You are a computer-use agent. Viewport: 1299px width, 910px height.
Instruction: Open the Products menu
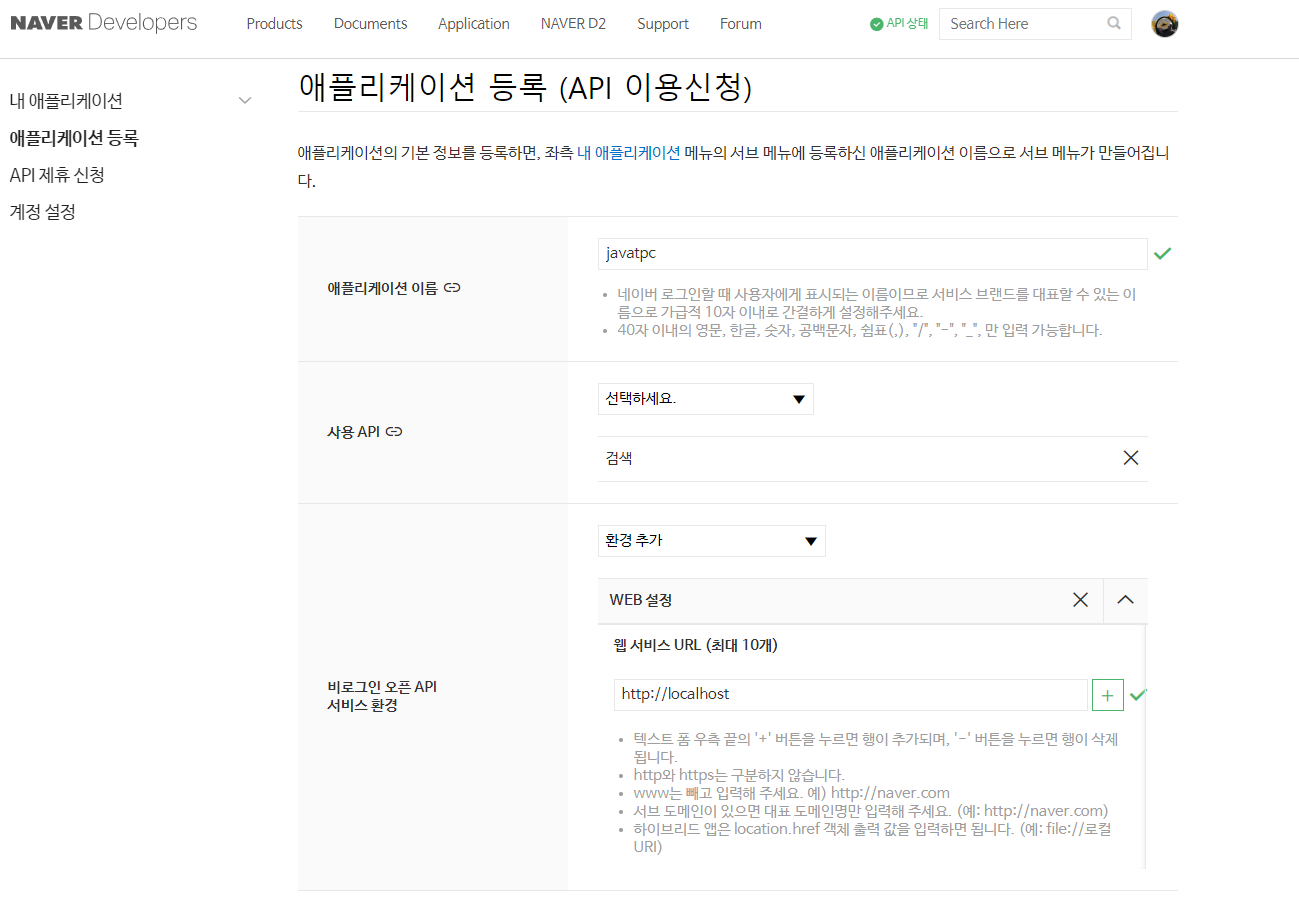[x=275, y=24]
